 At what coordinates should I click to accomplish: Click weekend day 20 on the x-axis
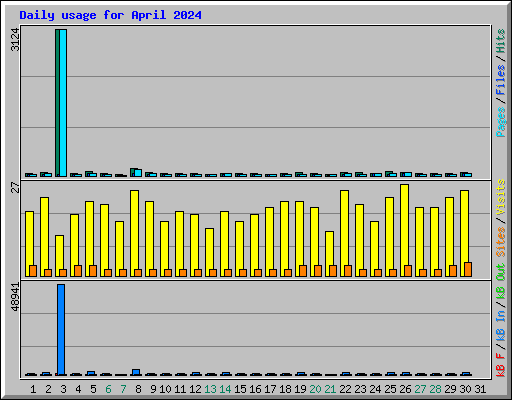pyautogui.click(x=315, y=389)
